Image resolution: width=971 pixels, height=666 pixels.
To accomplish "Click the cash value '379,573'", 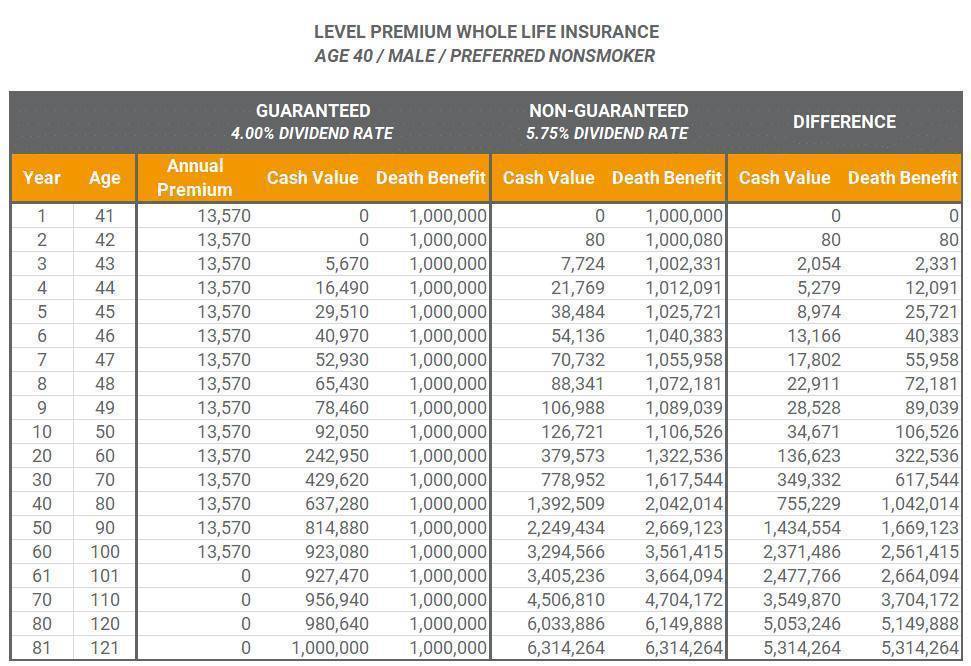I will pyautogui.click(x=573, y=456).
